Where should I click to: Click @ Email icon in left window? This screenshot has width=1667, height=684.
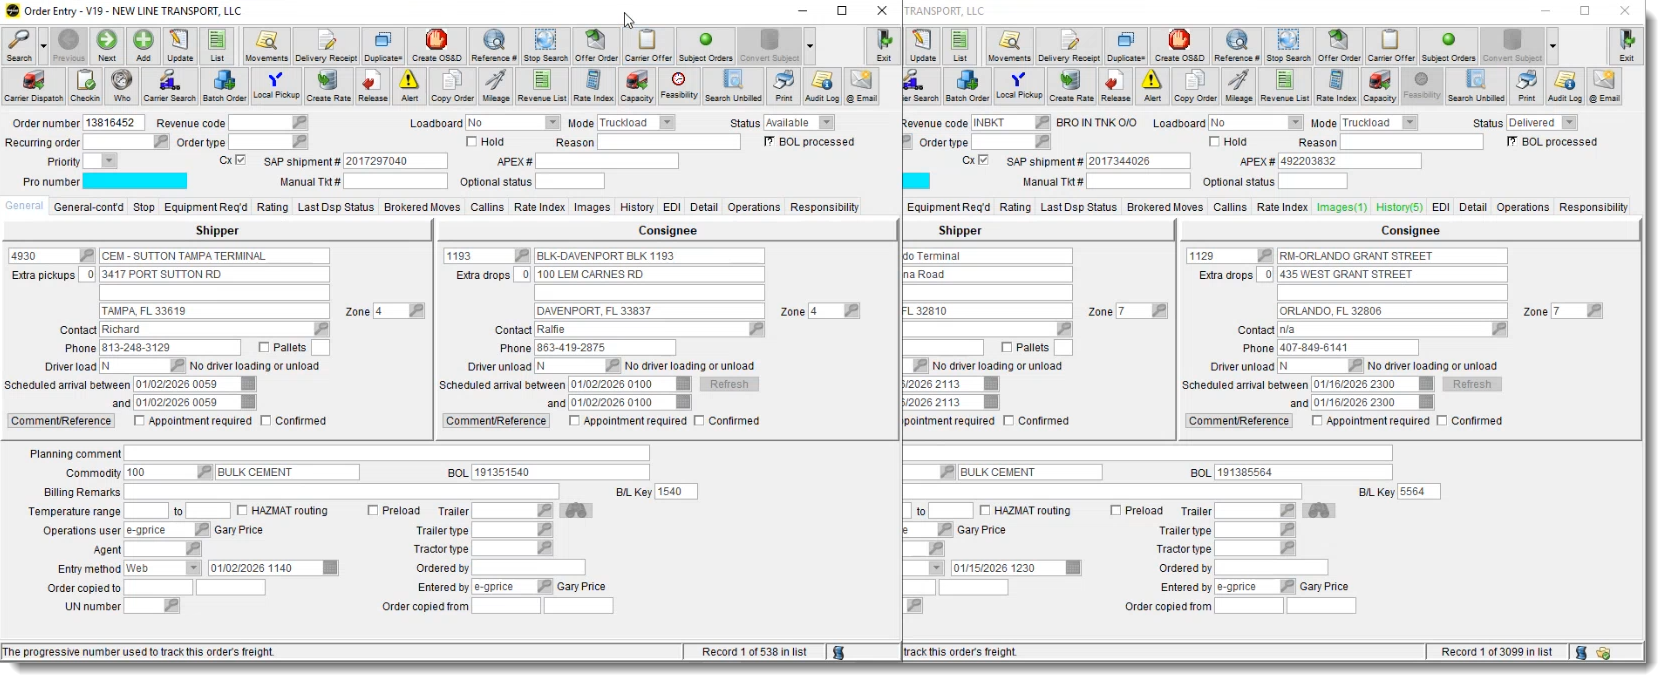pos(861,86)
